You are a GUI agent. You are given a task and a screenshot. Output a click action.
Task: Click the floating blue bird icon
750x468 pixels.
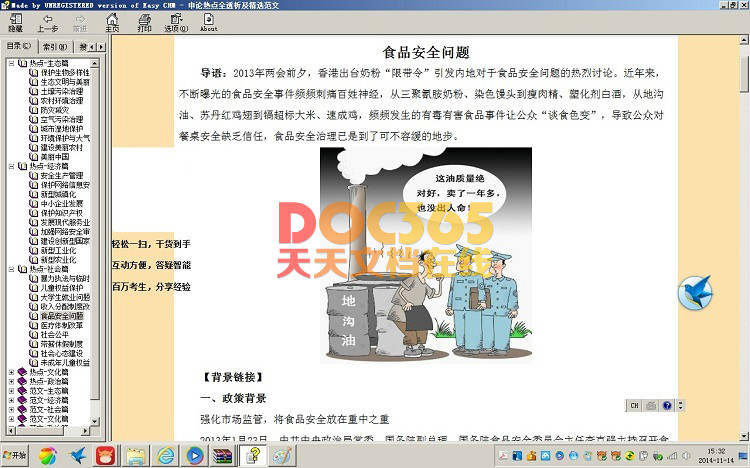point(695,292)
